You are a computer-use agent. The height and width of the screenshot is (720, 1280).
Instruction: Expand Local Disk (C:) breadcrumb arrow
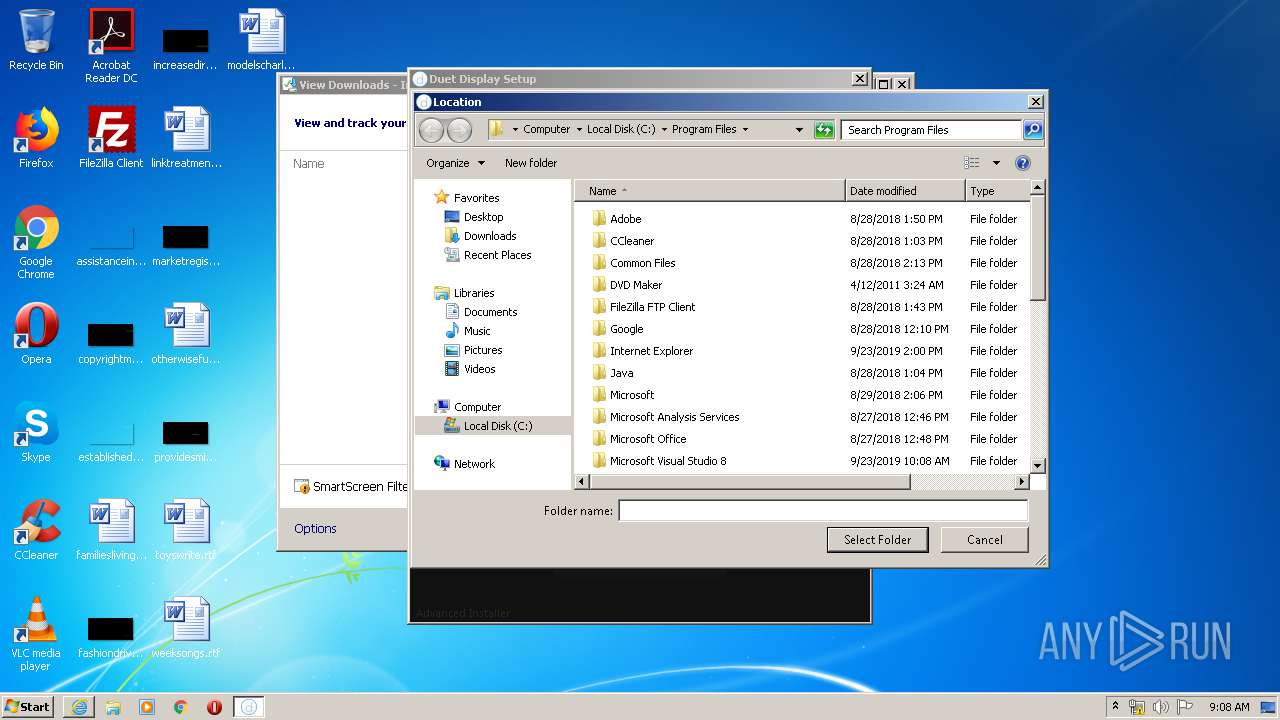(663, 129)
